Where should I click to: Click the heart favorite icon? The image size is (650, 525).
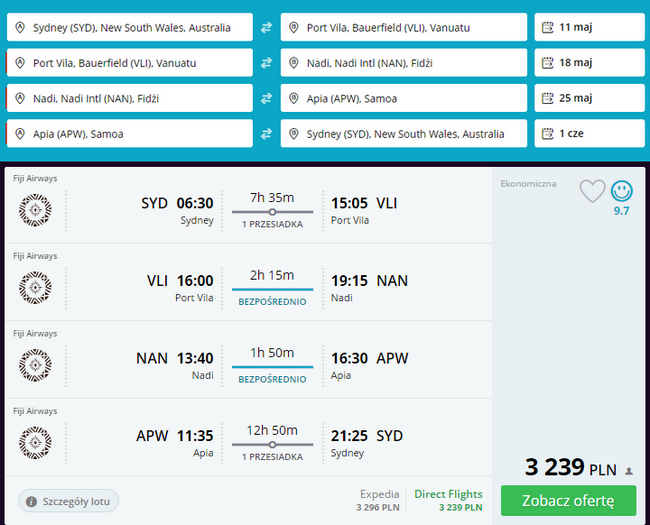pos(593,191)
